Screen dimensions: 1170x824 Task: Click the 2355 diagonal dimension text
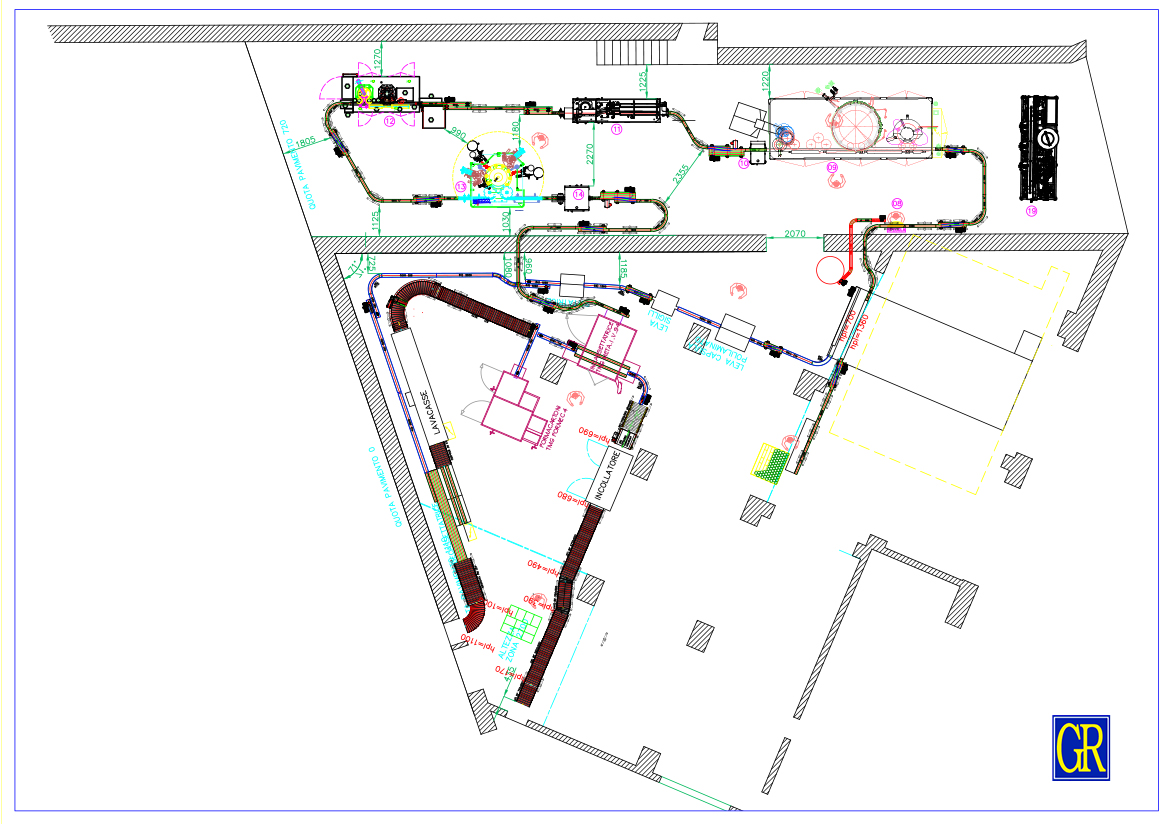[x=681, y=175]
